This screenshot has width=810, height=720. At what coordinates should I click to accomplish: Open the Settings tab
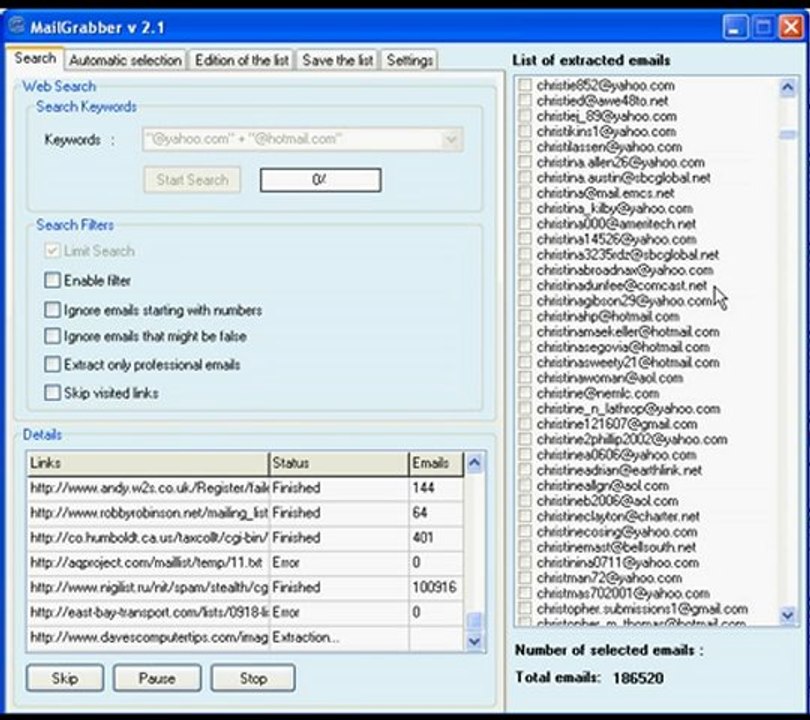pyautogui.click(x=410, y=60)
